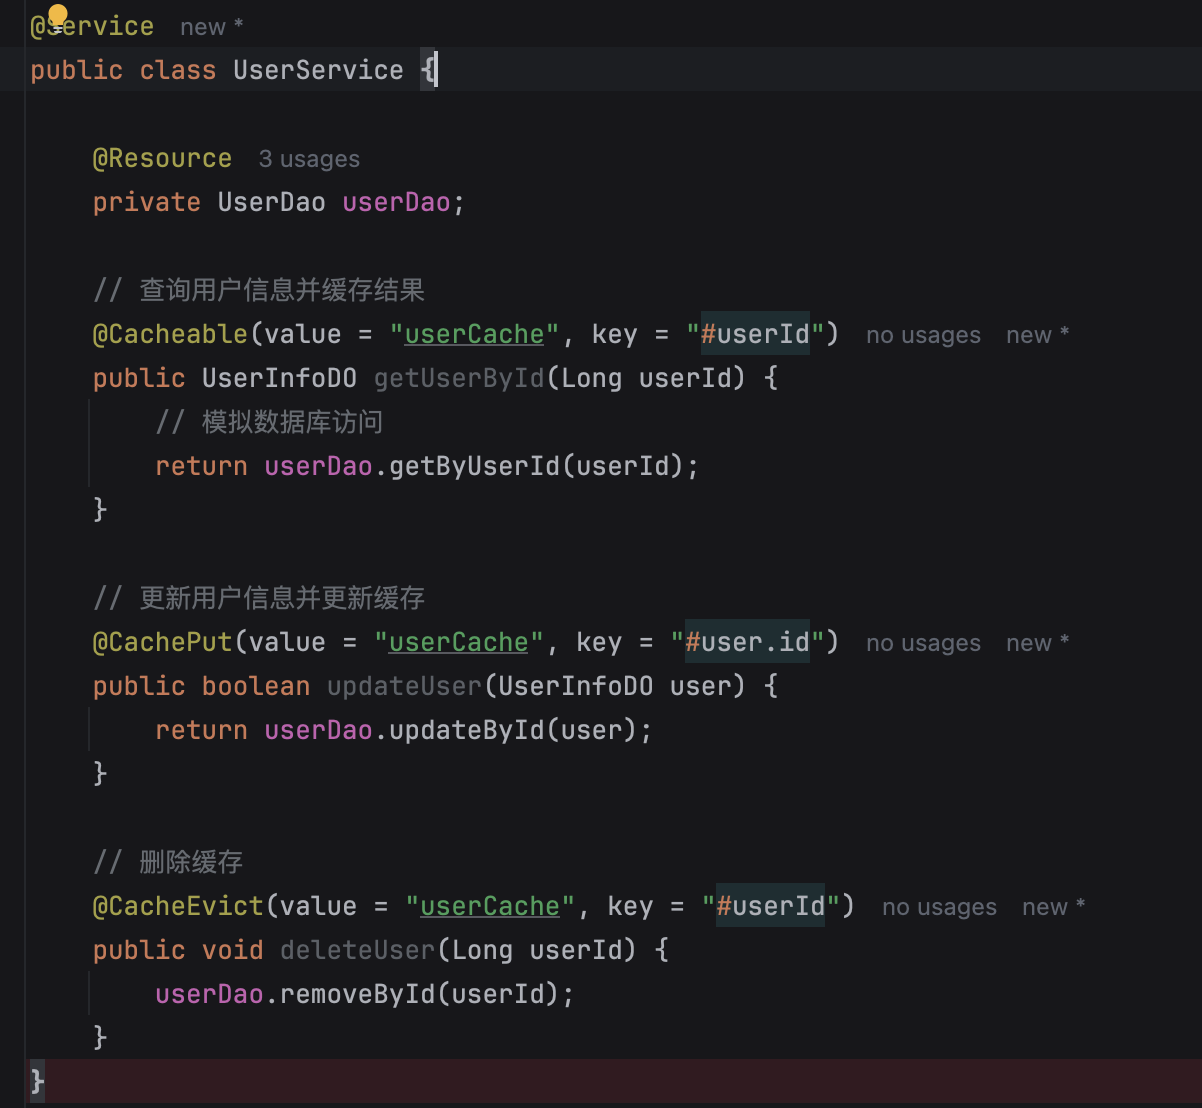Click "no usages" hint on the @CacheEvict line
Image resolution: width=1202 pixels, height=1108 pixels.
pos(938,906)
